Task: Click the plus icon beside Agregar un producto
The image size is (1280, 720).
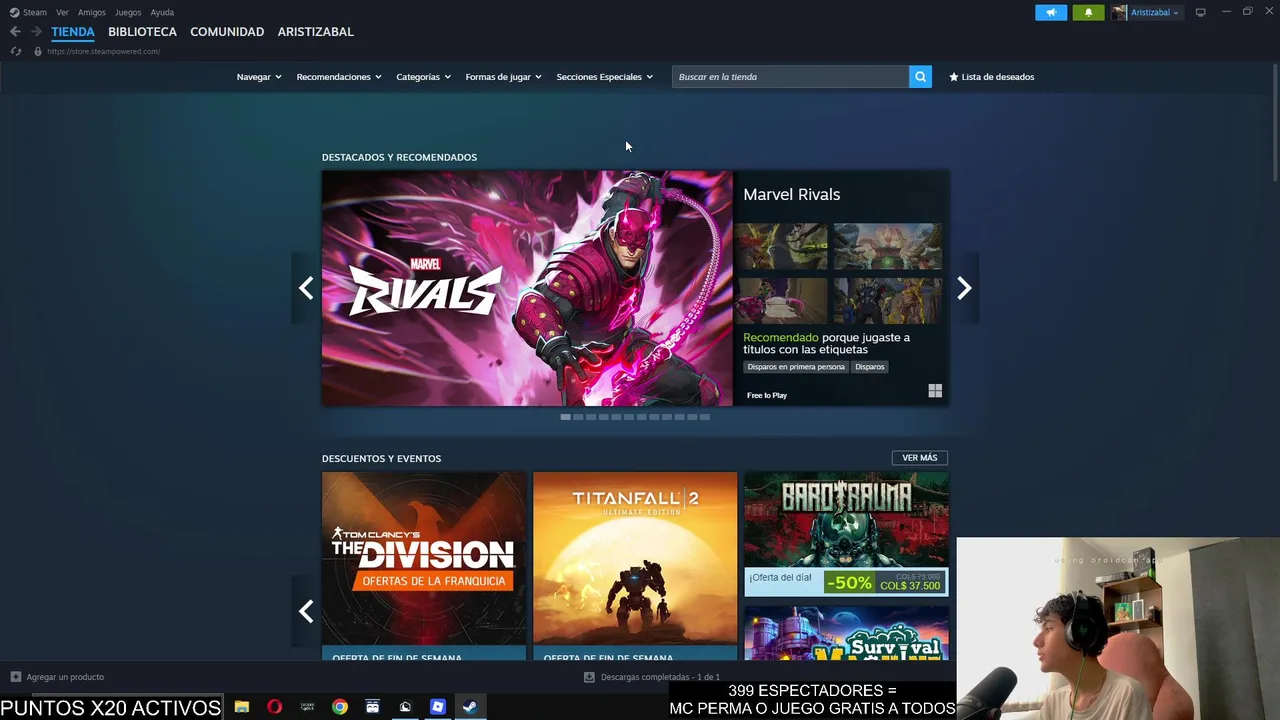Action: 15,677
